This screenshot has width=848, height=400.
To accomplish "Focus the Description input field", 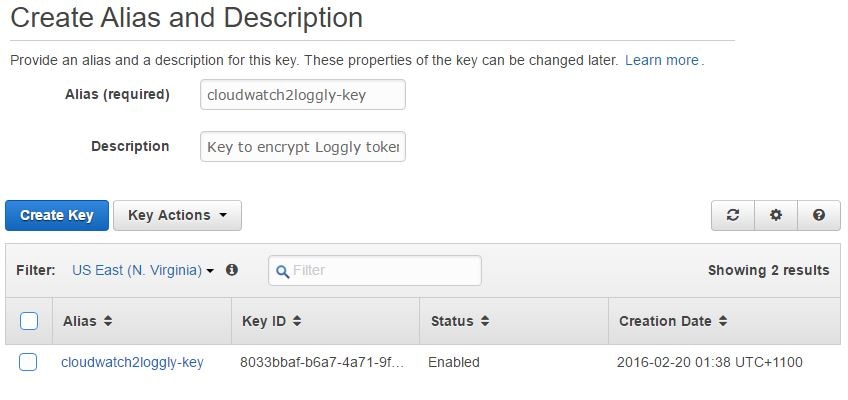I will pos(303,147).
